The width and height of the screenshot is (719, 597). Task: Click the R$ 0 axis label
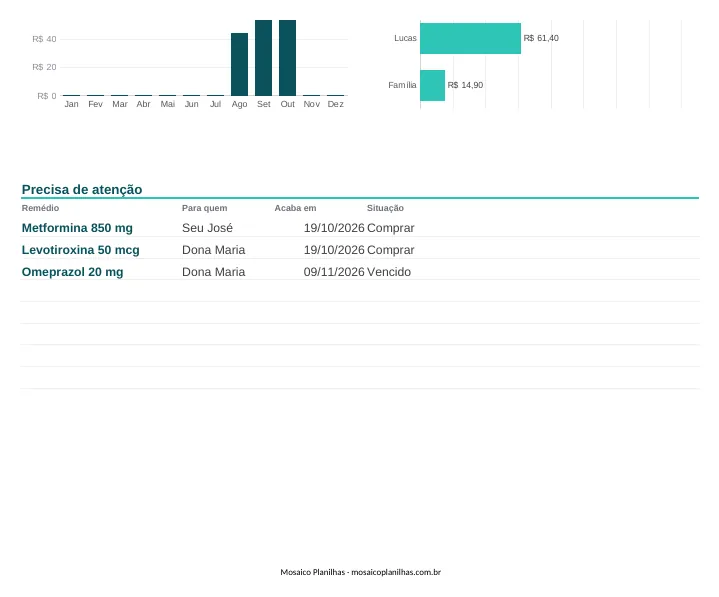(47, 96)
